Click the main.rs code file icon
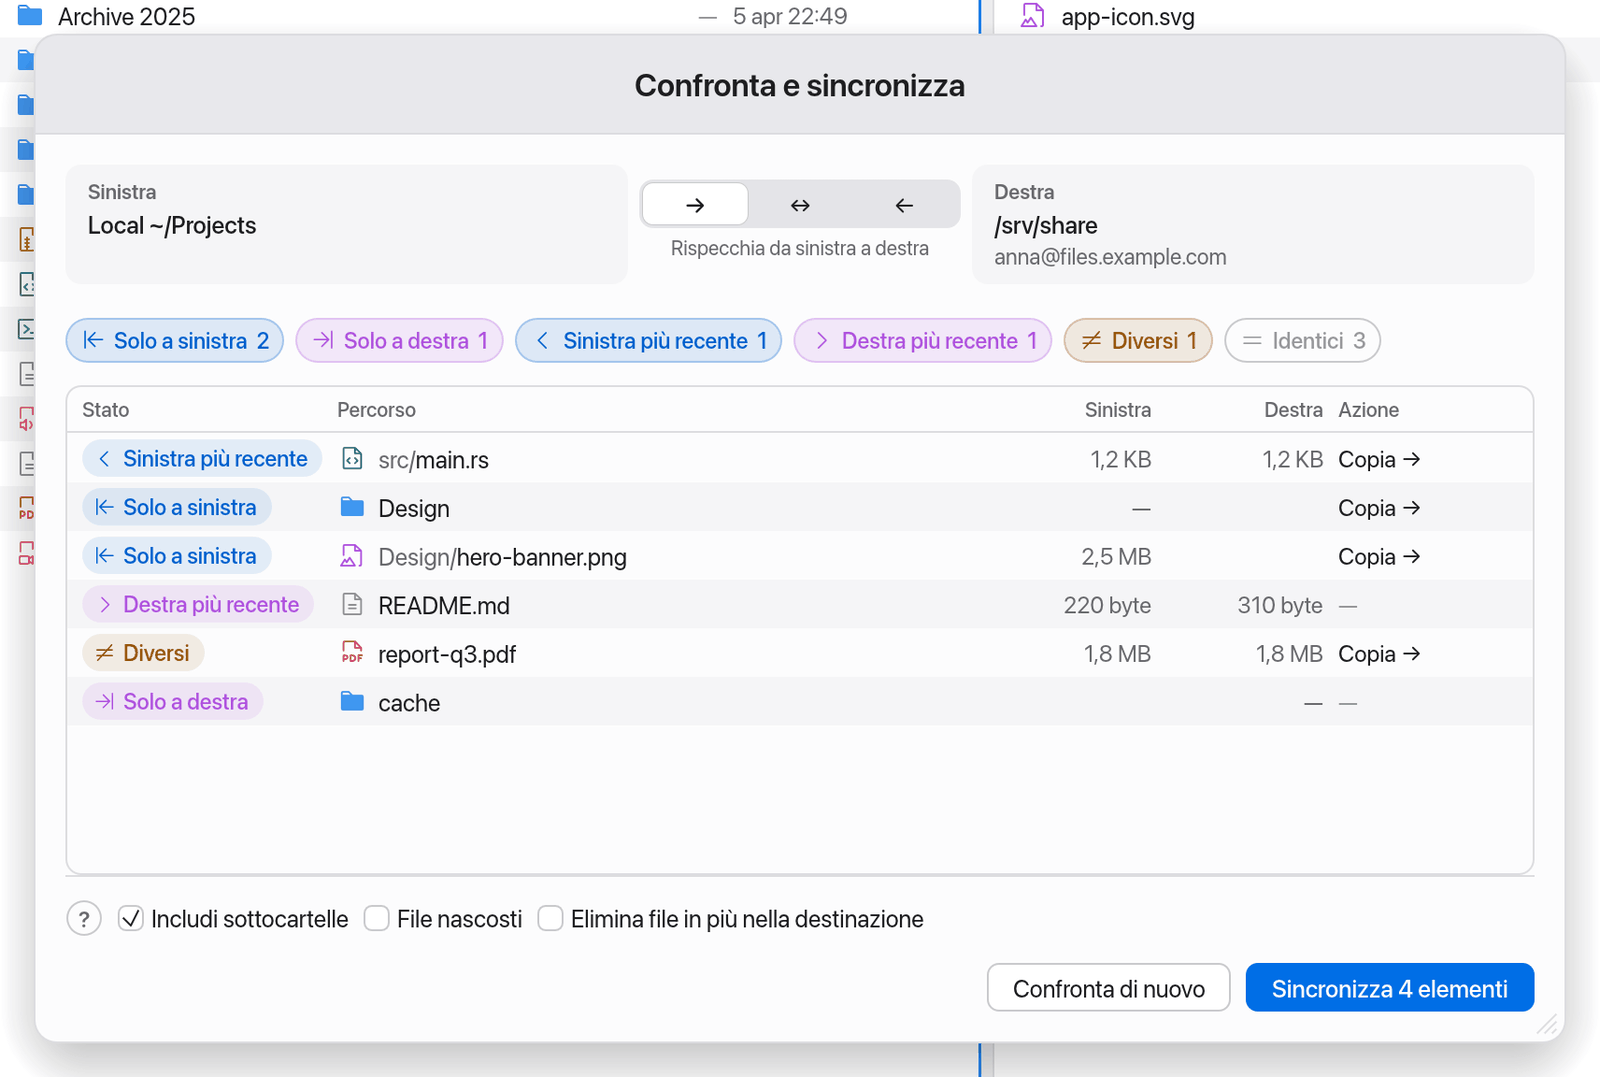 click(x=352, y=459)
